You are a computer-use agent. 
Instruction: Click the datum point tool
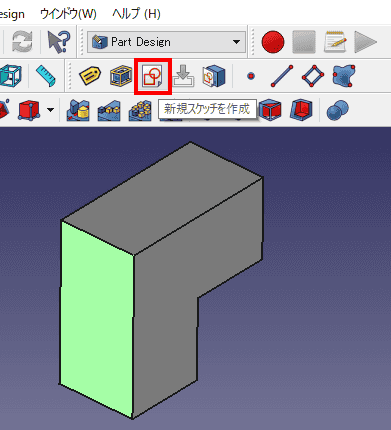point(251,76)
